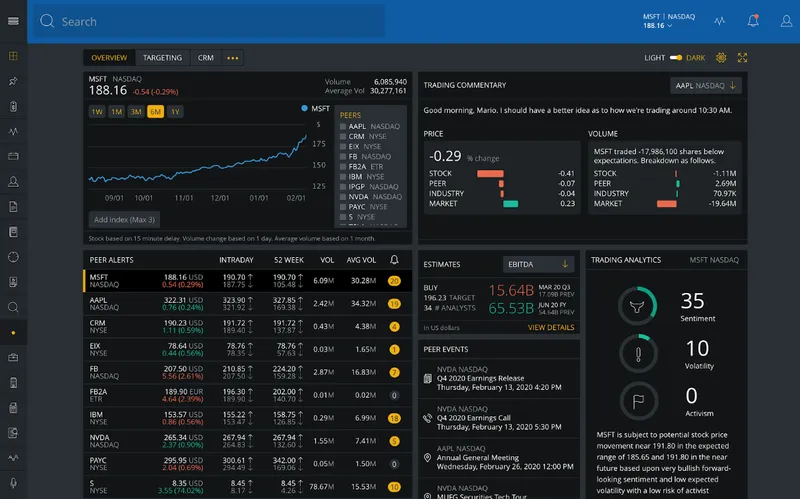The width and height of the screenshot is (800, 499).
Task: Check the NVDA NASDAQ peer checkbox
Action: (343, 197)
